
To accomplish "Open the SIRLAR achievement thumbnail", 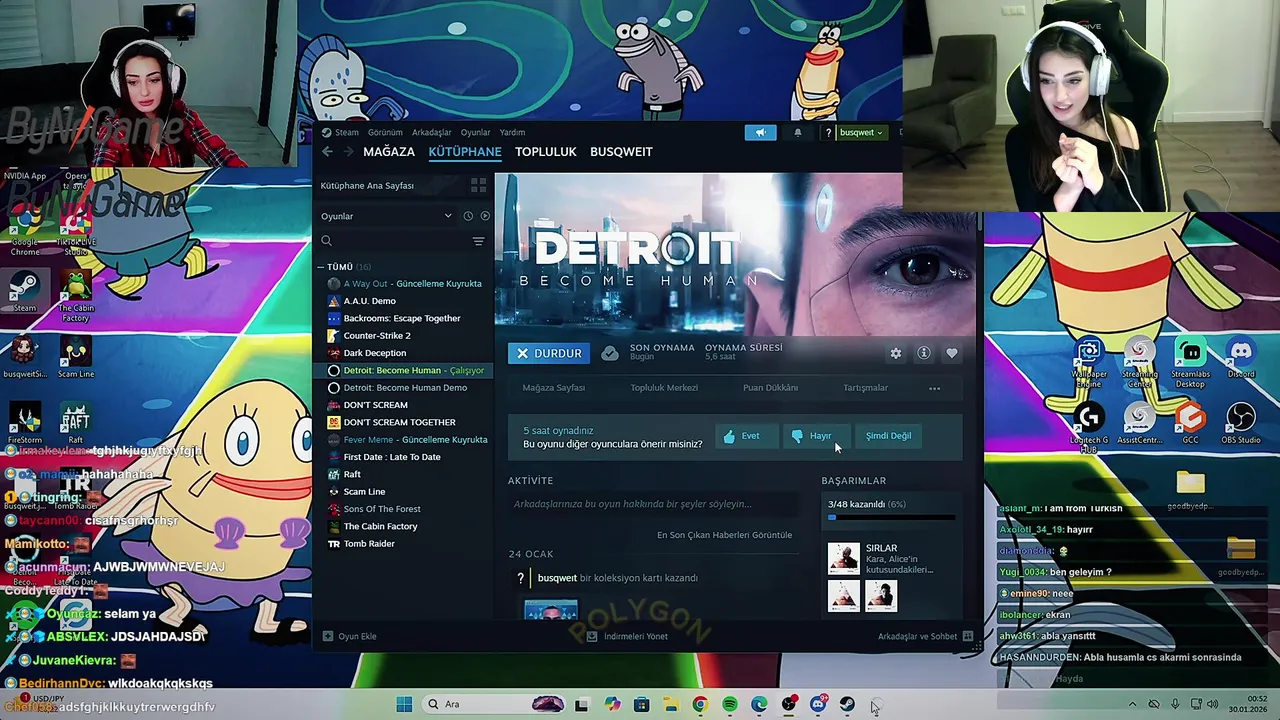I will tap(844, 558).
